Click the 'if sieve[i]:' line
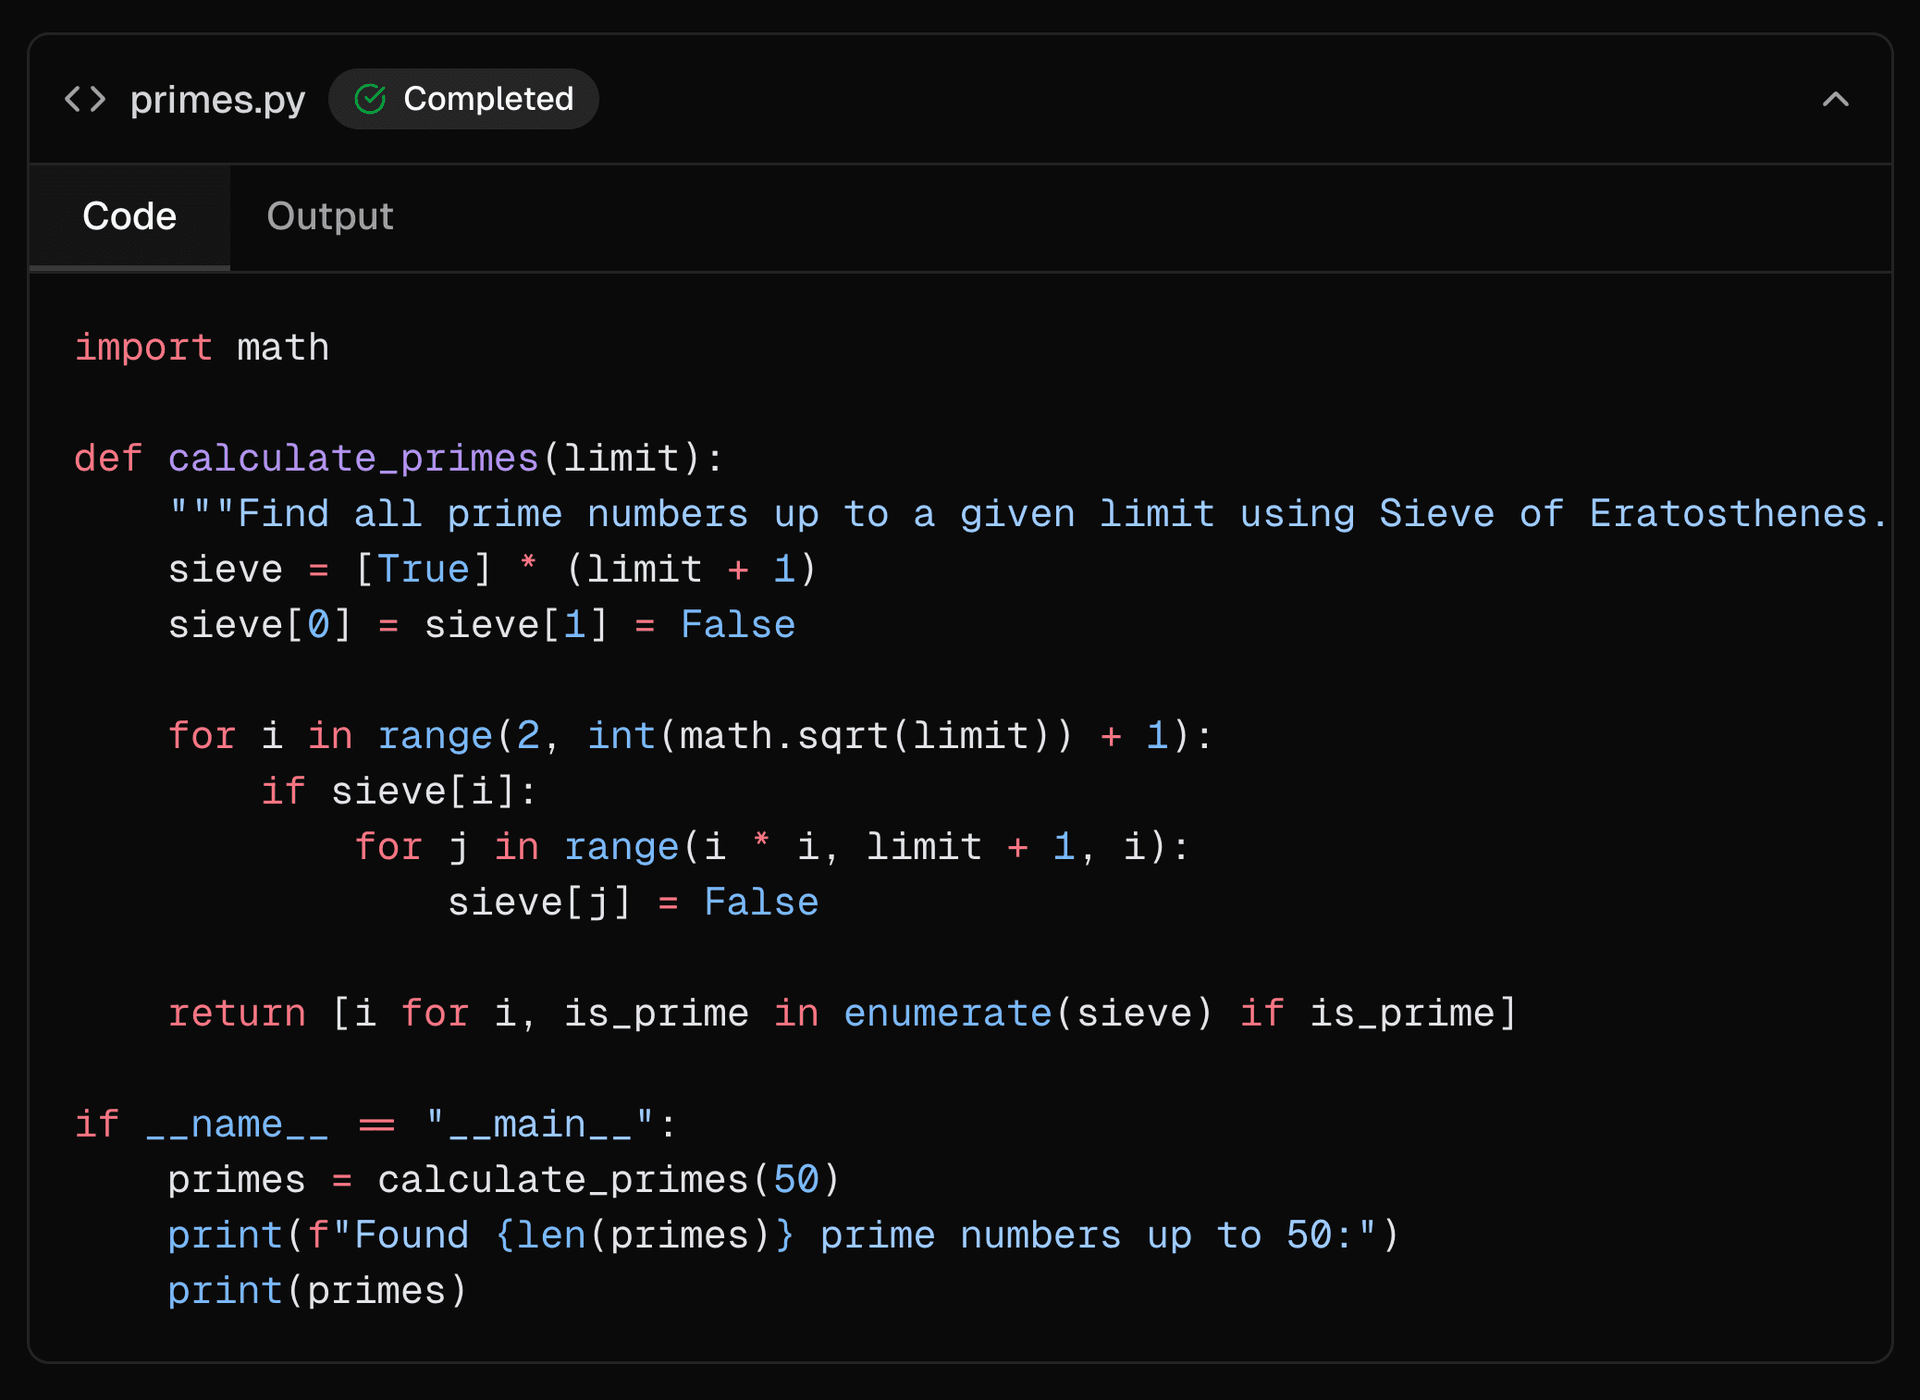The width and height of the screenshot is (1920, 1400). pos(399,791)
